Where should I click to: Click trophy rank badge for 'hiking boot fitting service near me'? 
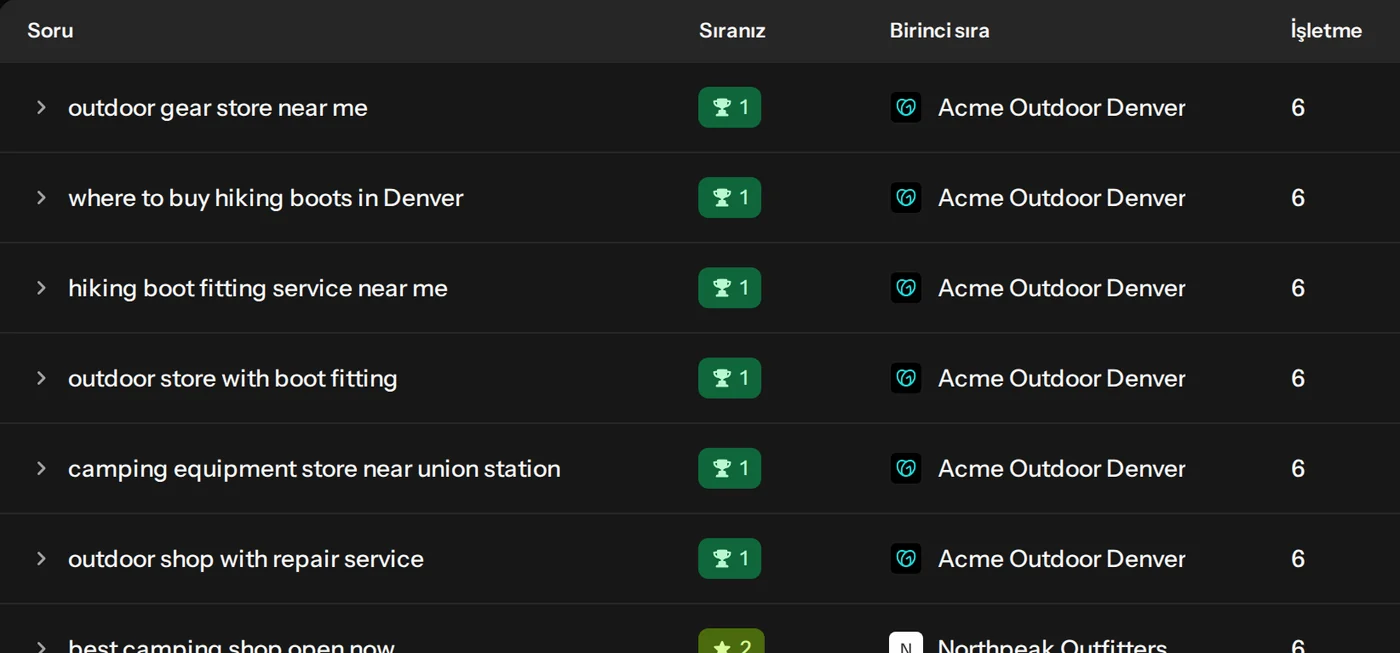(x=730, y=288)
